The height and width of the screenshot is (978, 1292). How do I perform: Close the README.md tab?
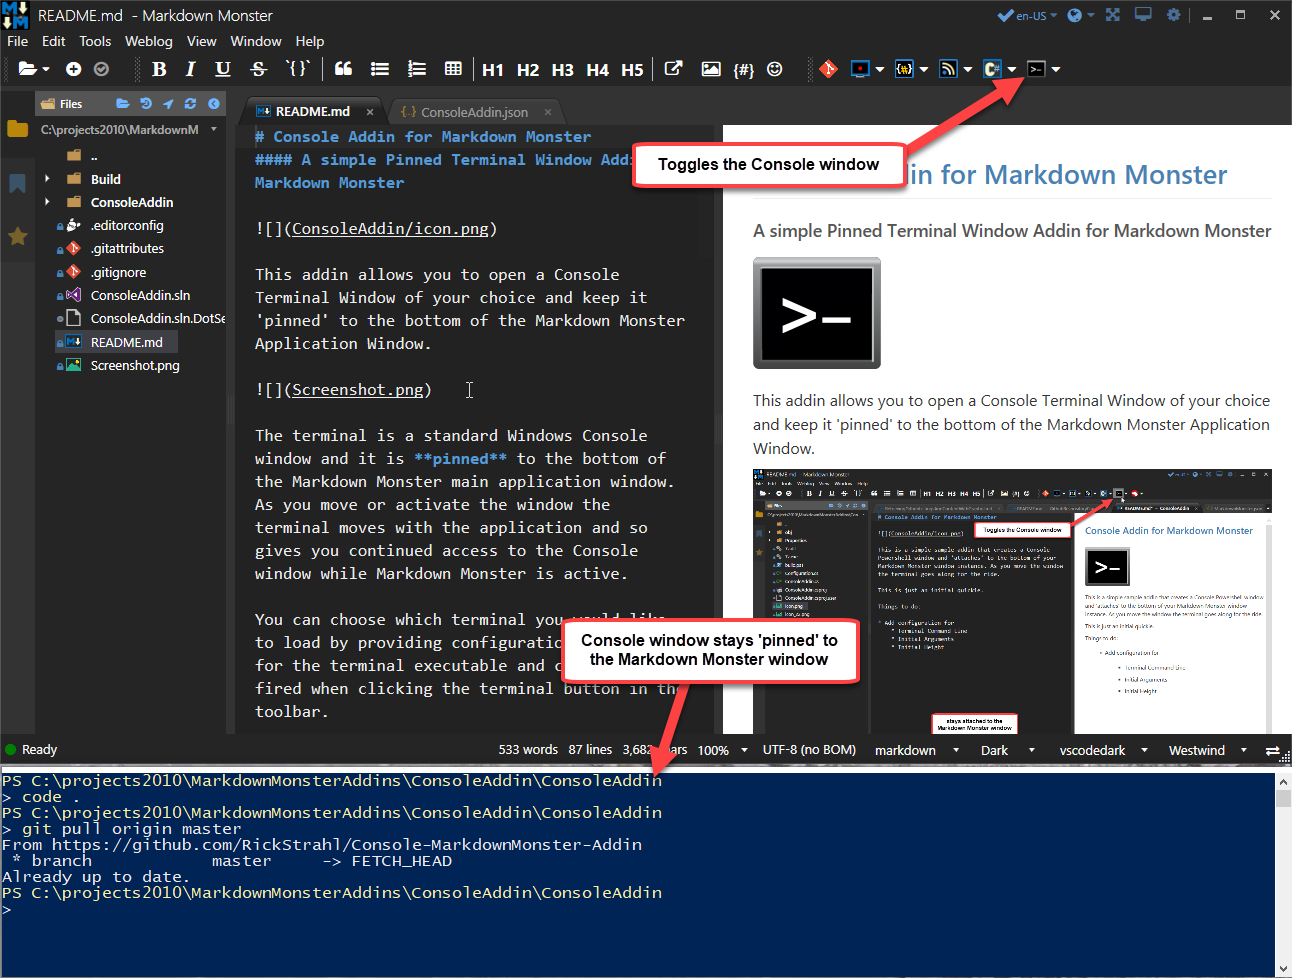coord(370,112)
